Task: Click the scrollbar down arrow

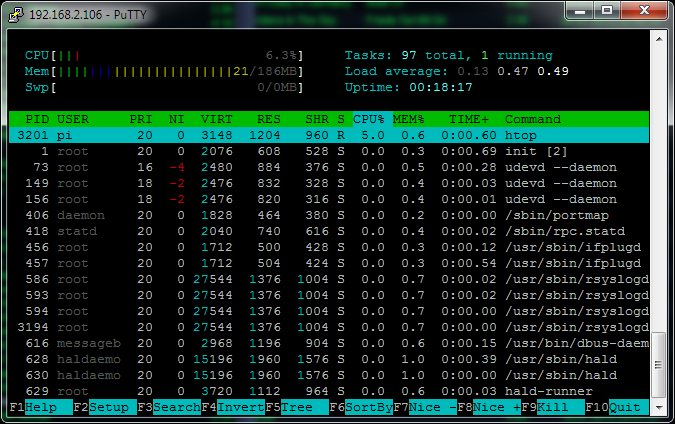Action: coord(658,407)
